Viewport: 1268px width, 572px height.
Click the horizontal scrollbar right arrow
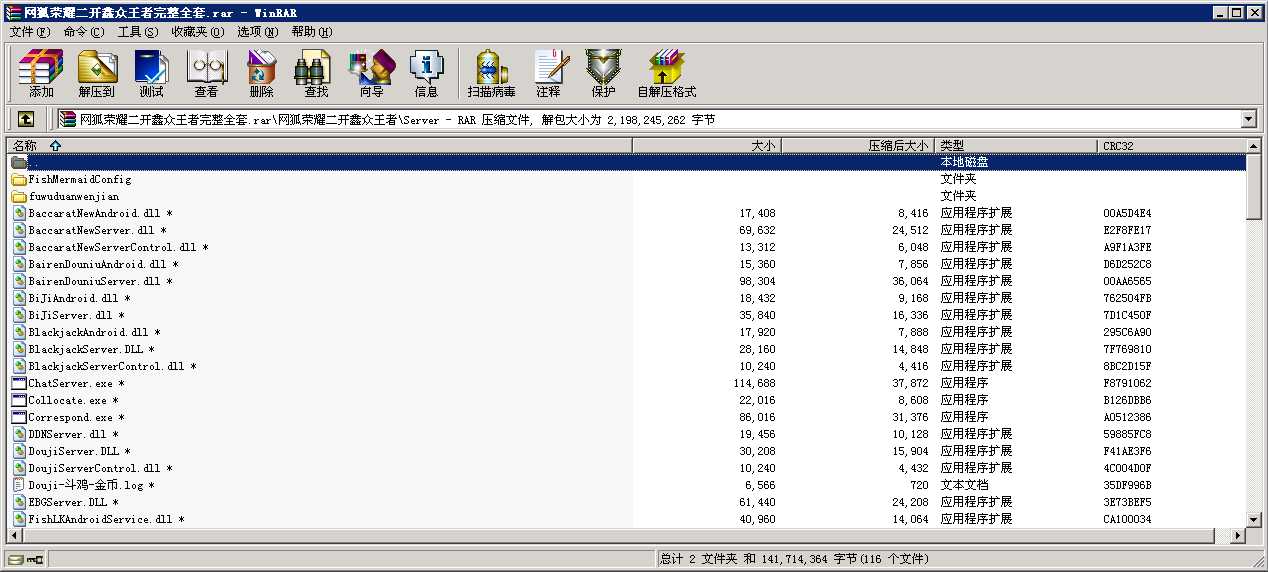1238,536
